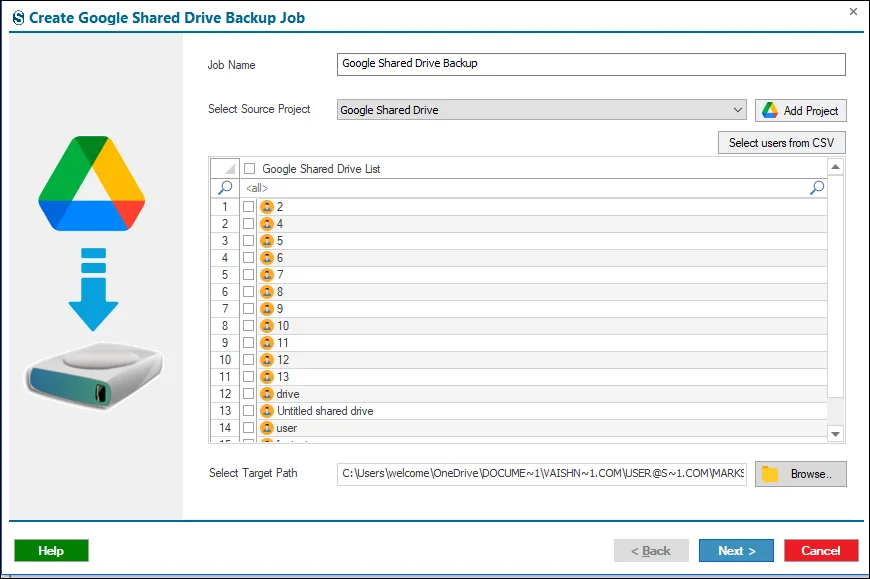Click row number 1 header
The height and width of the screenshot is (579, 870).
[x=225, y=207]
